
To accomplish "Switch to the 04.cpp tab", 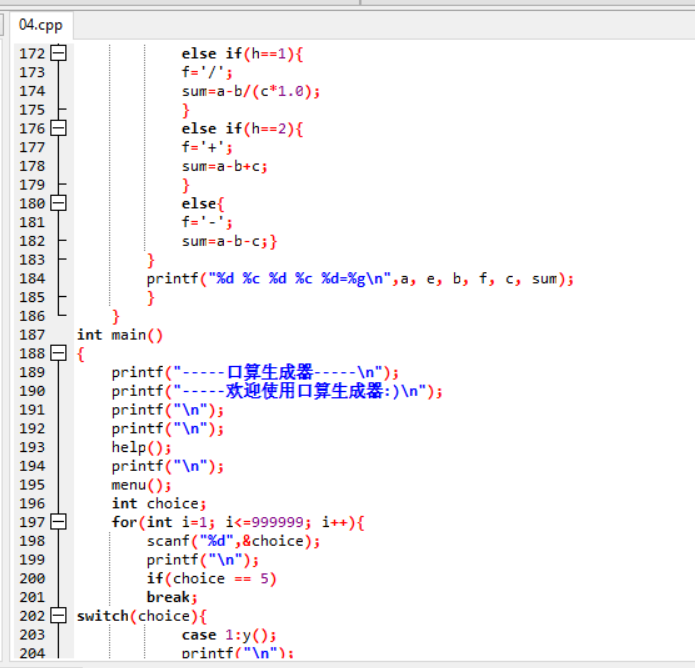I will [x=41, y=25].
